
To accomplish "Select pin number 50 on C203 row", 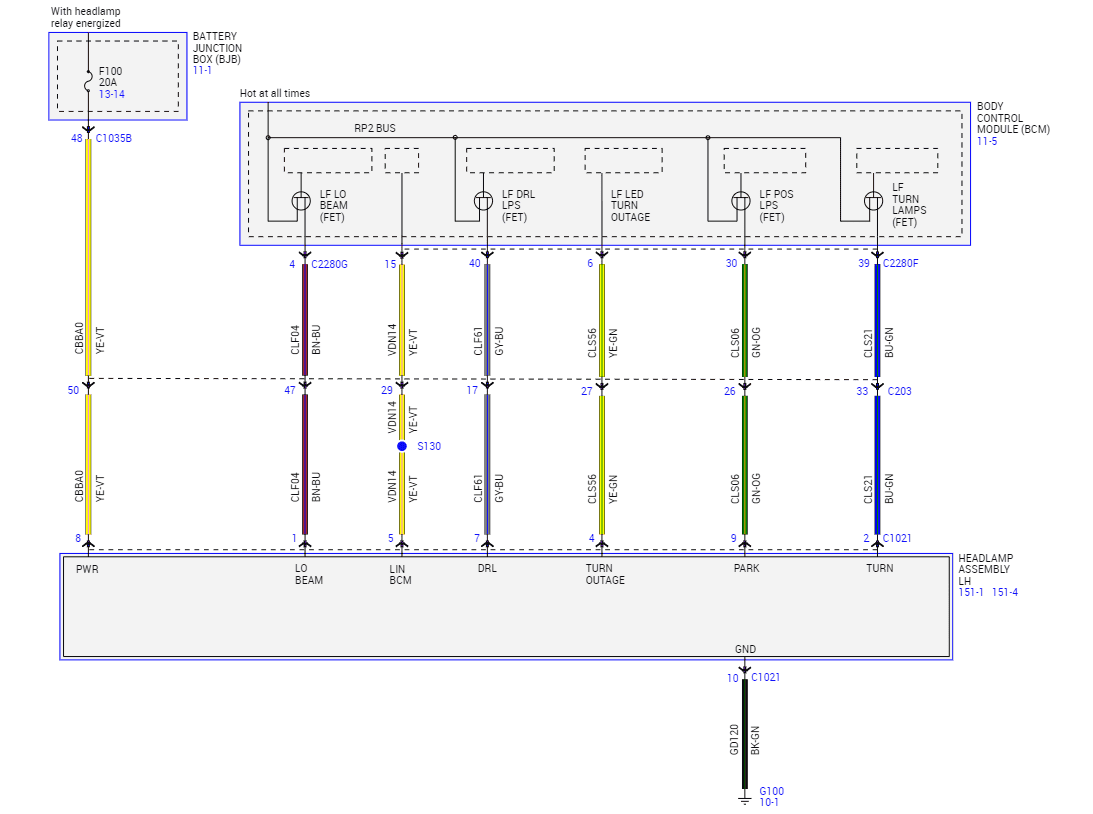I will pyautogui.click(x=73, y=390).
